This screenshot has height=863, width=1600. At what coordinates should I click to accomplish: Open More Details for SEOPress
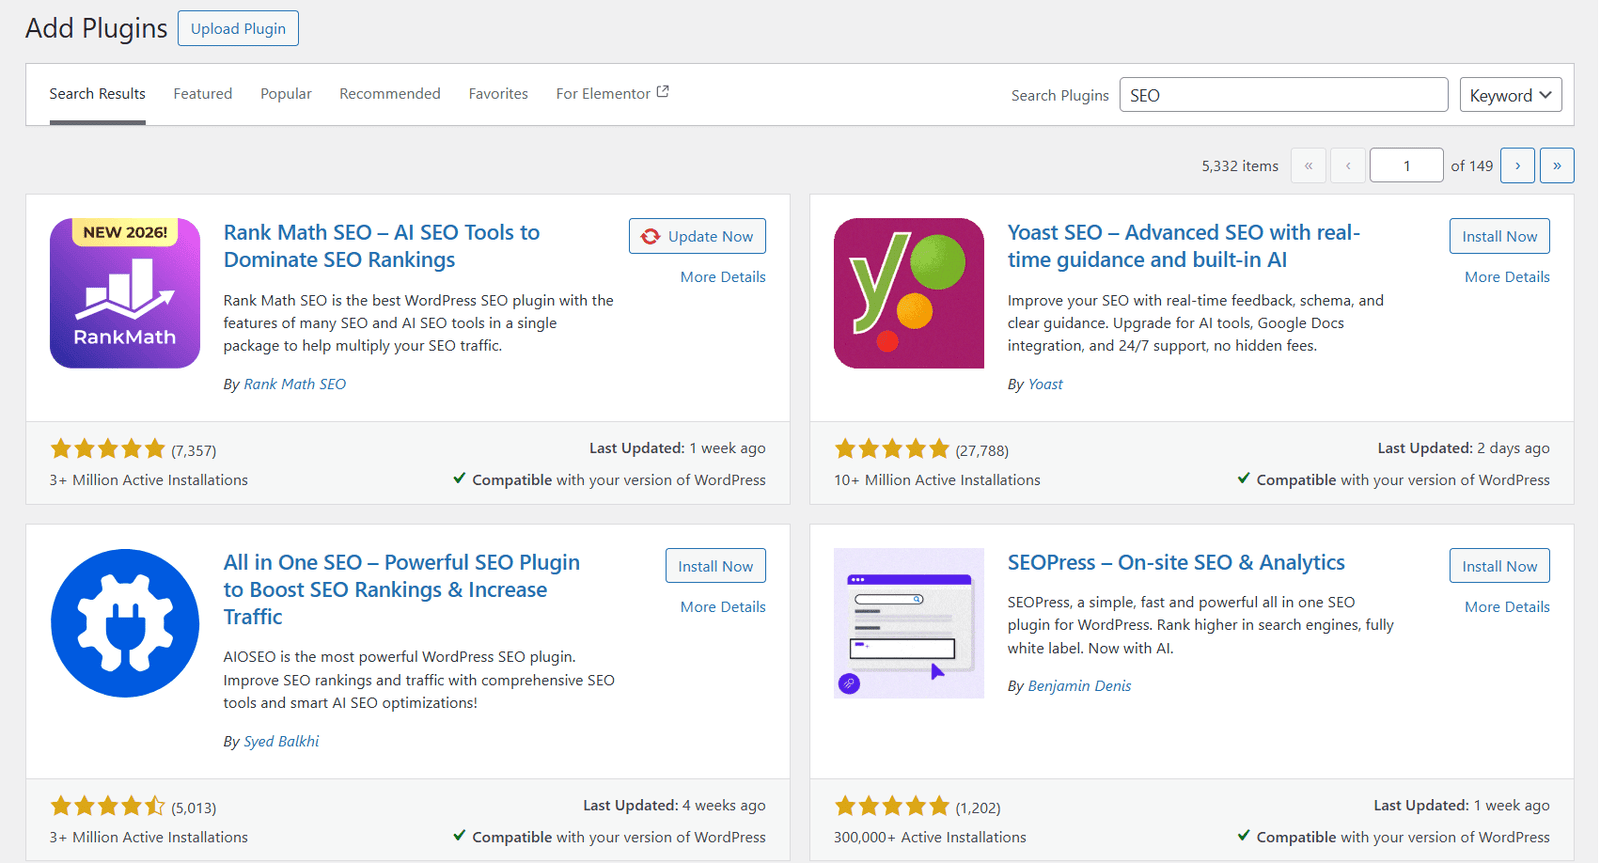click(1507, 607)
